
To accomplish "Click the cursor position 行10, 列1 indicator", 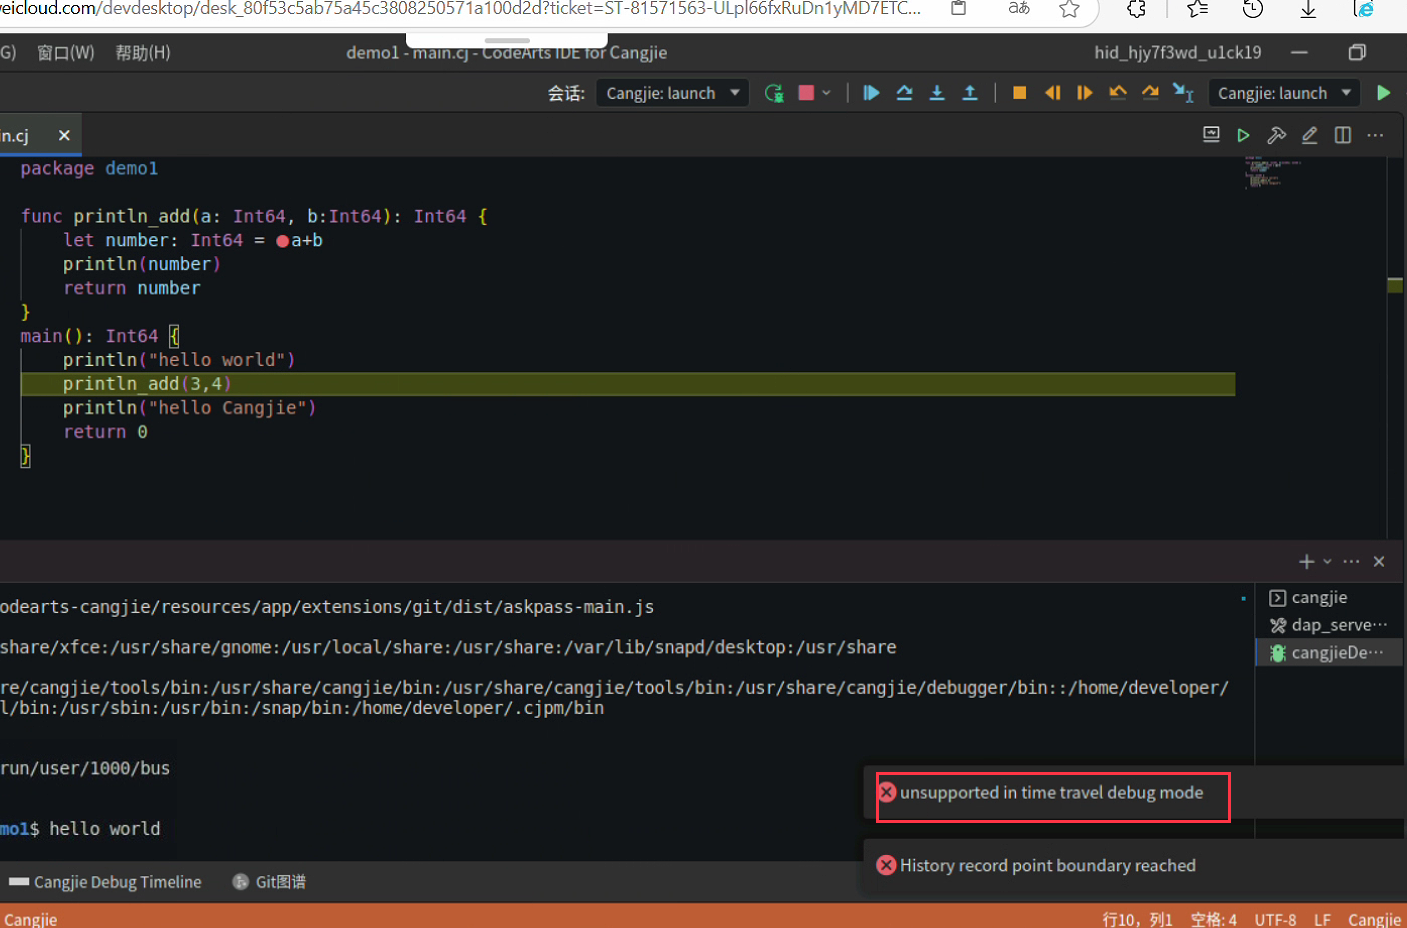I will coord(1137,919).
